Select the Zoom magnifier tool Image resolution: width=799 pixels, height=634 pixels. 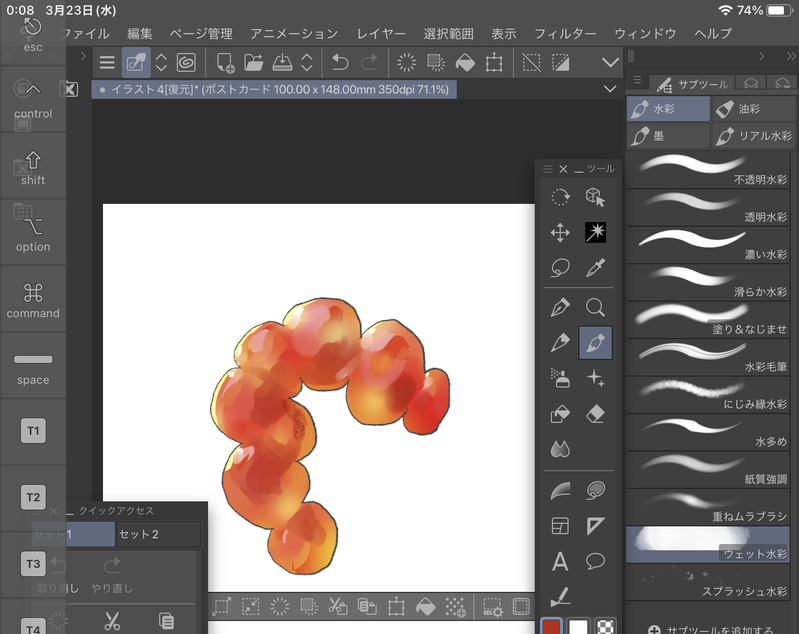(x=595, y=307)
